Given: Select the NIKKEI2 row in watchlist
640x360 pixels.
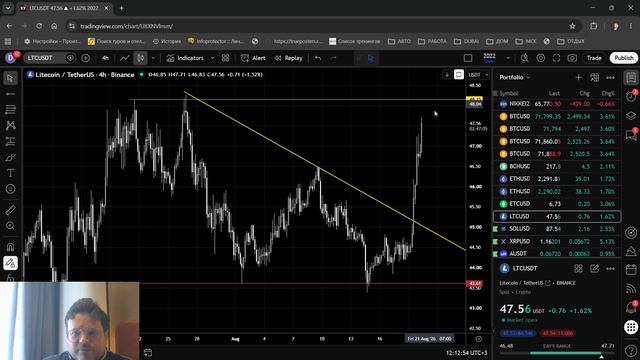Looking at the screenshot, I should point(557,104).
